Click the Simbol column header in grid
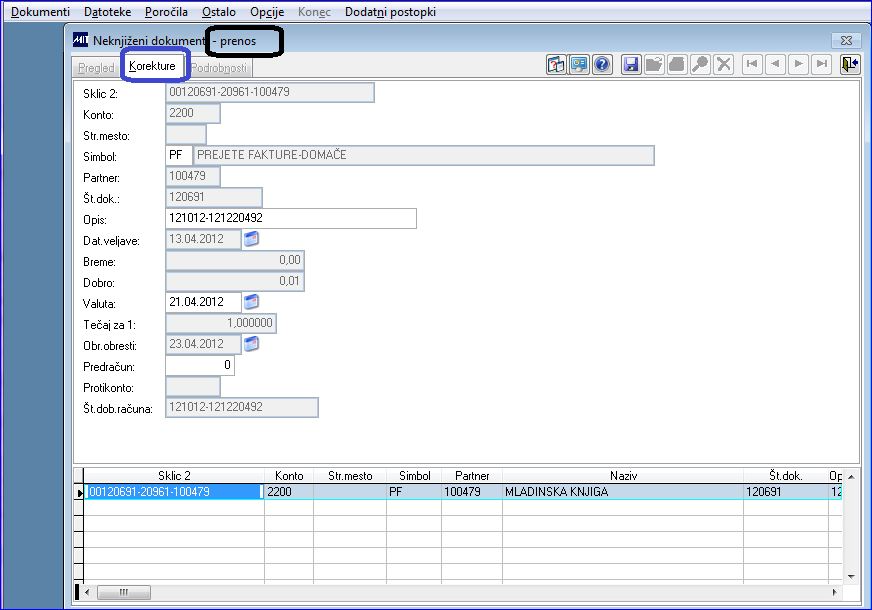Screen dimensions: 872x610 click(414, 475)
